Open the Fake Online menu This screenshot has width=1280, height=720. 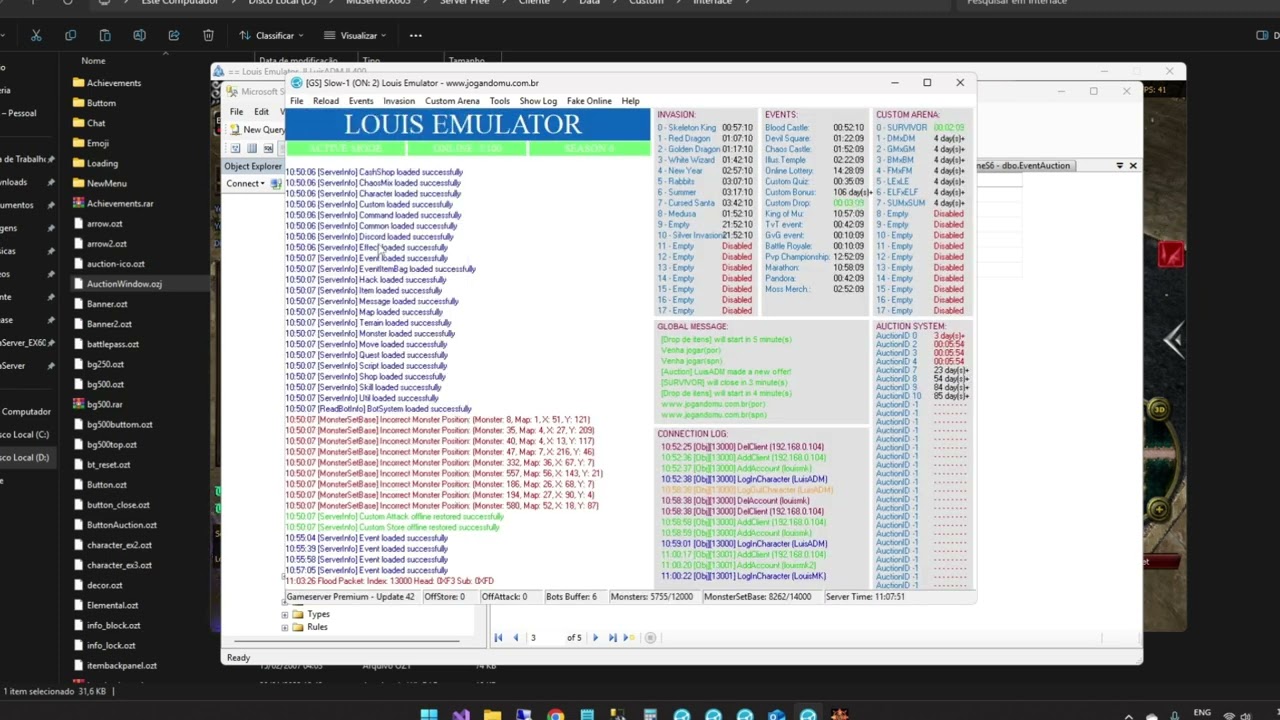pos(589,101)
